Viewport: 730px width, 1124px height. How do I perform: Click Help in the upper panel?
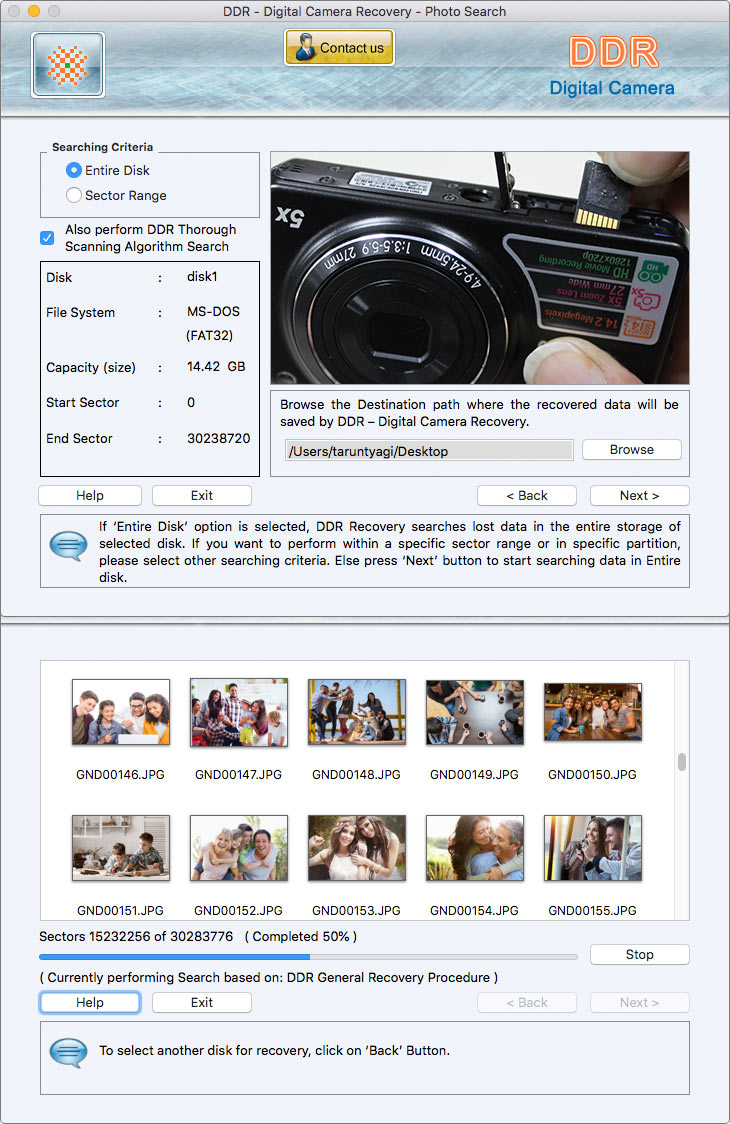pos(90,495)
